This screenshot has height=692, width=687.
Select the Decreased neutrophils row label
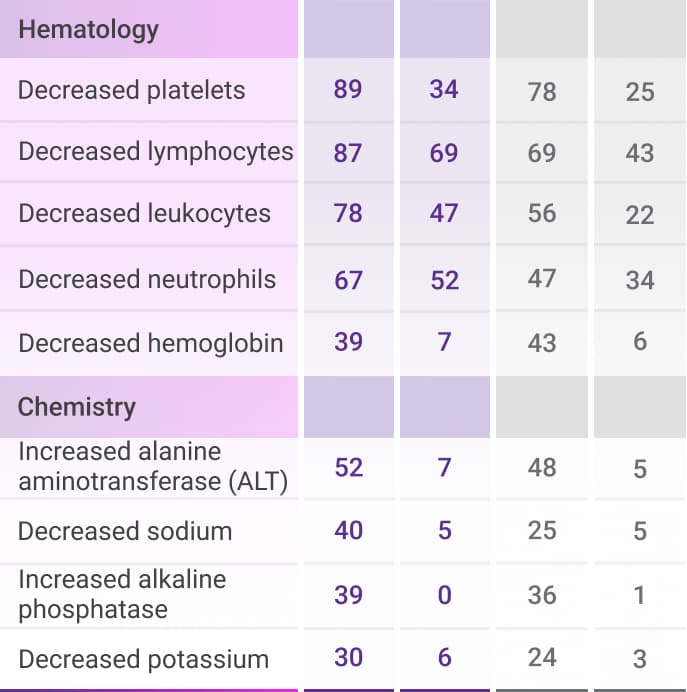pyautogui.click(x=147, y=279)
